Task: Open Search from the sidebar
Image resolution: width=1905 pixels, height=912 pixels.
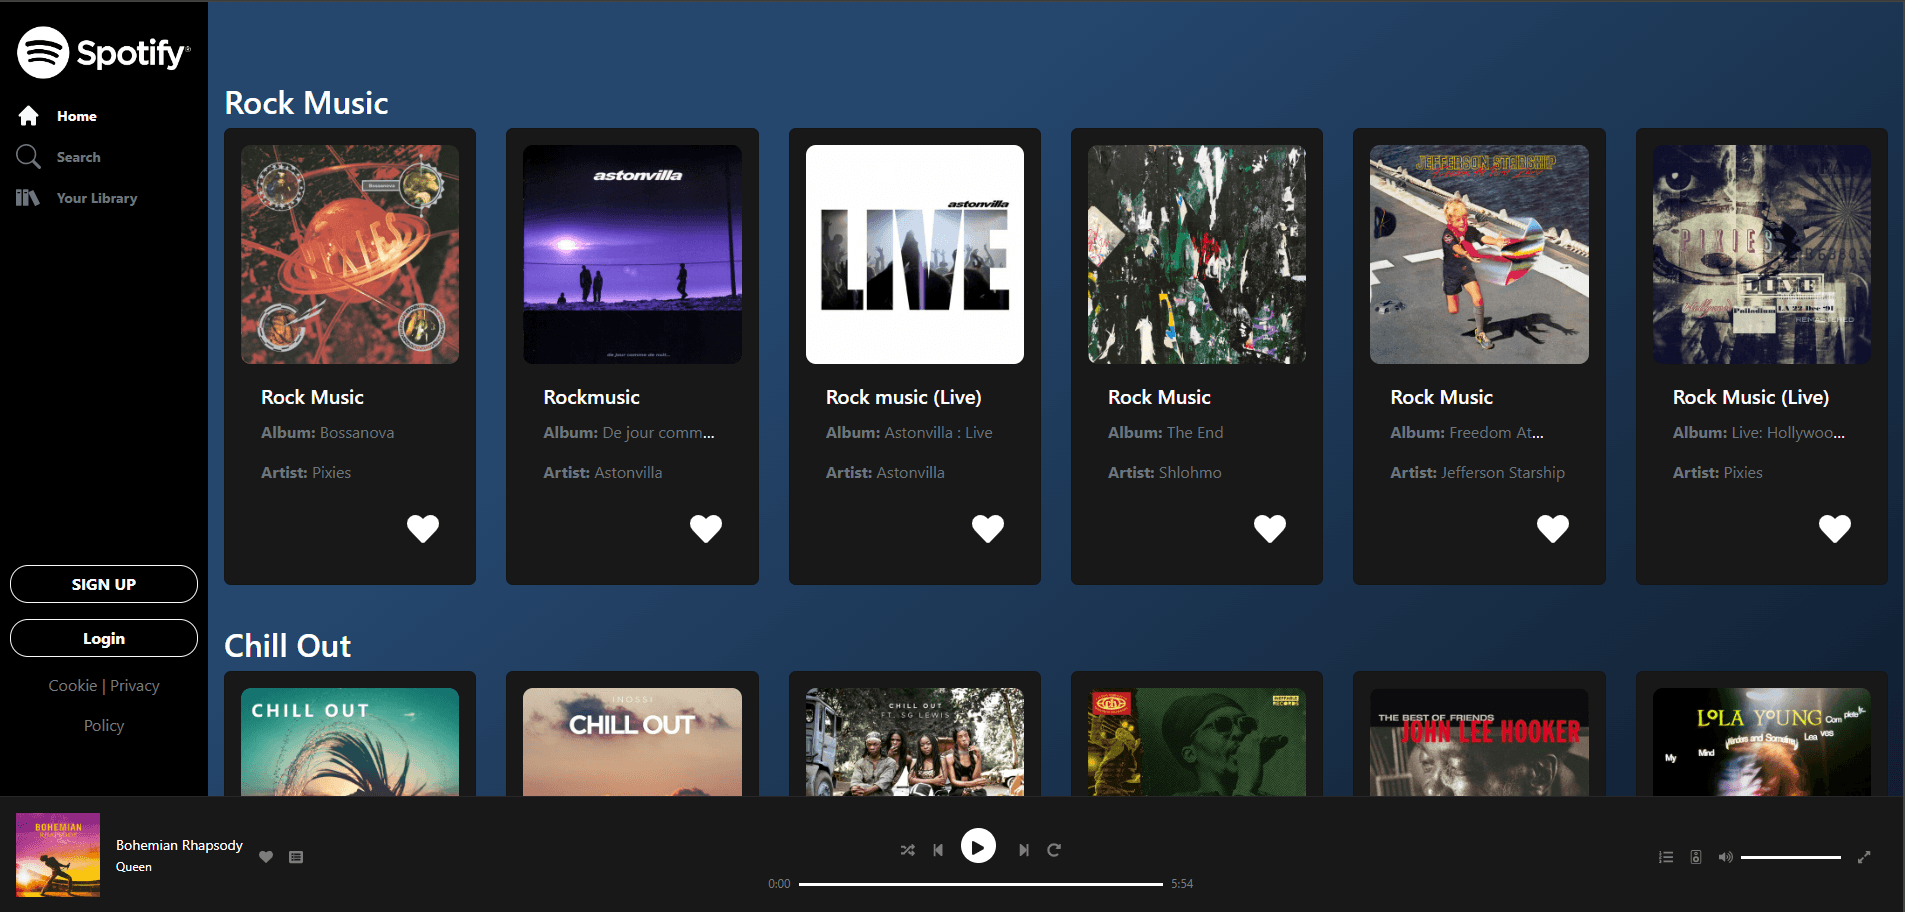Action: tap(77, 156)
